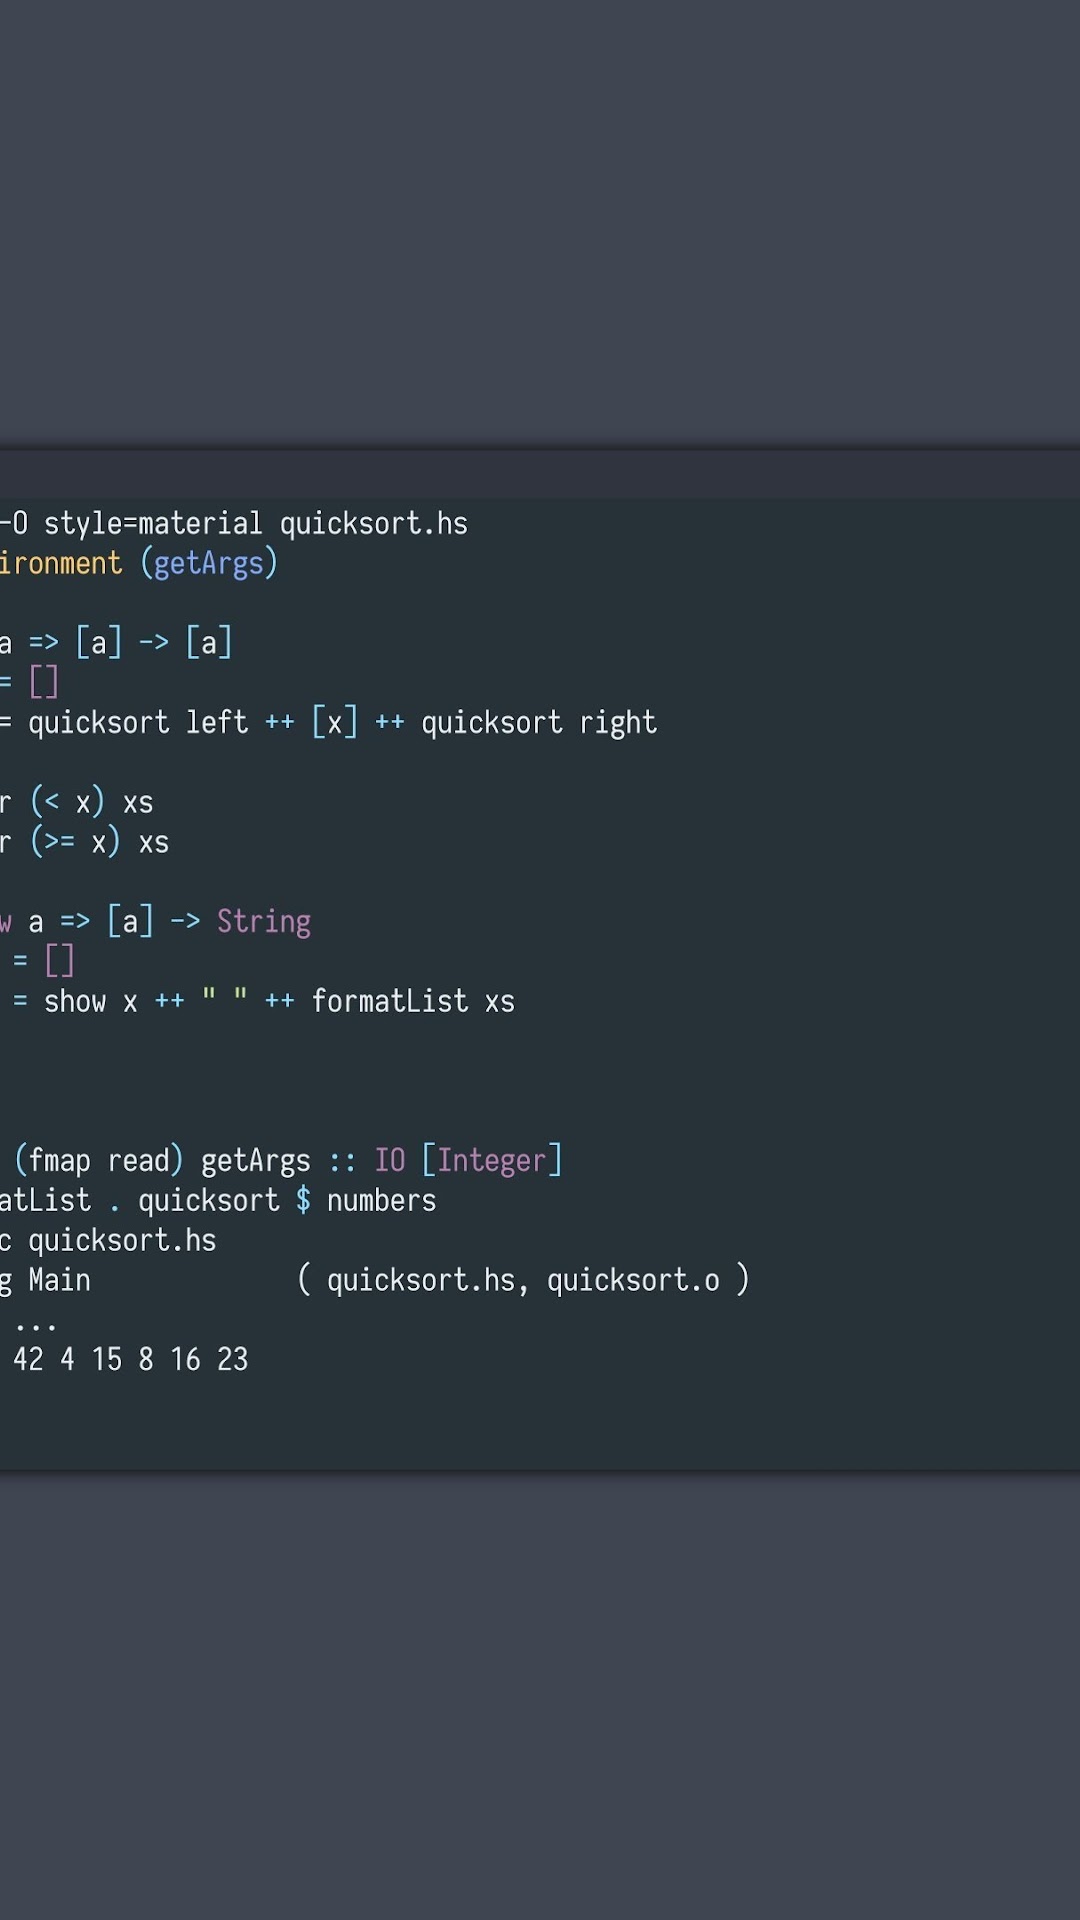Click 'Main' in the compile output
The image size is (1080, 1920).
coord(60,1280)
